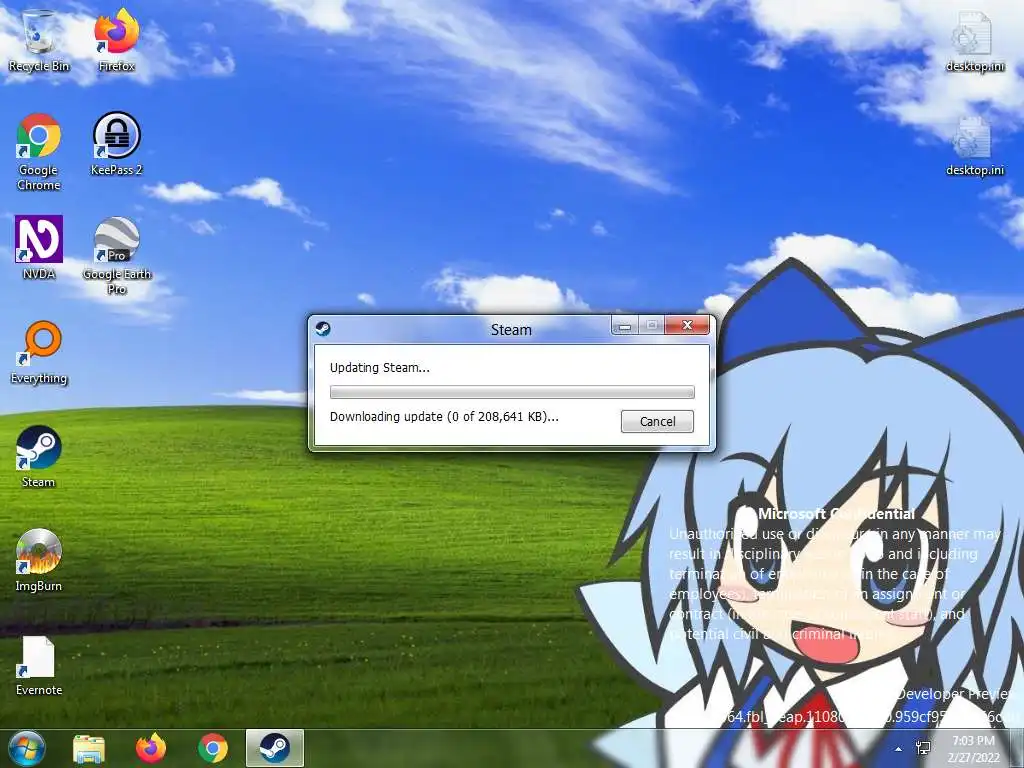Click the Steam taskbar button
The width and height of the screenshot is (1024, 768).
(275, 748)
